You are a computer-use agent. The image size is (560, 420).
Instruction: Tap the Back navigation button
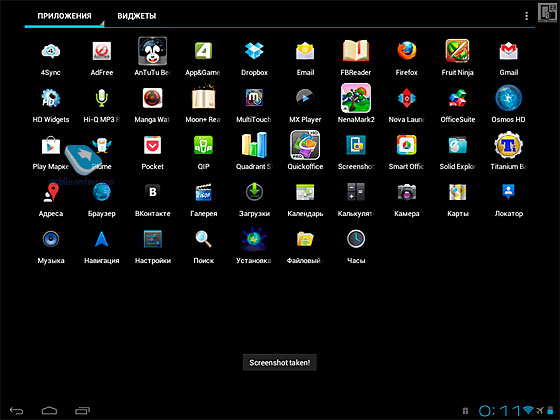[16, 411]
